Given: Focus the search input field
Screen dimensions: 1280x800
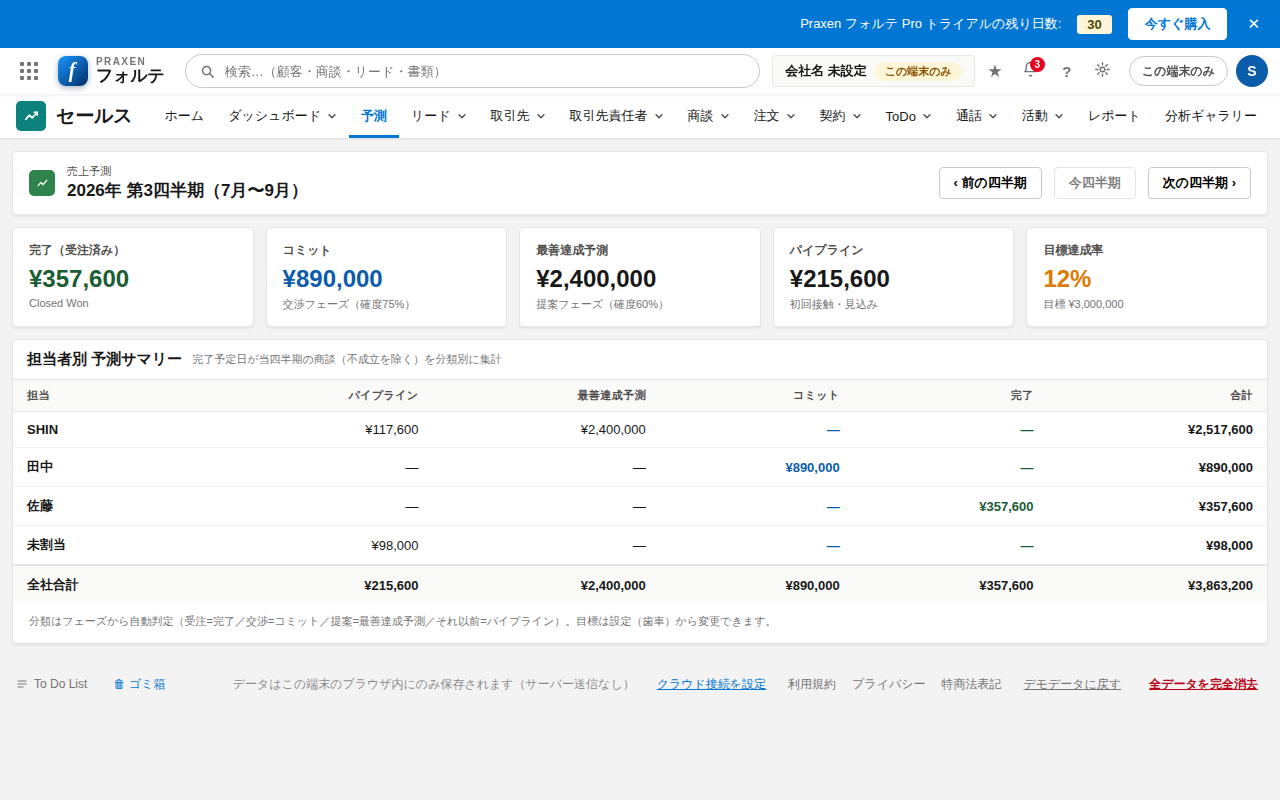Looking at the screenshot, I should pos(472,71).
